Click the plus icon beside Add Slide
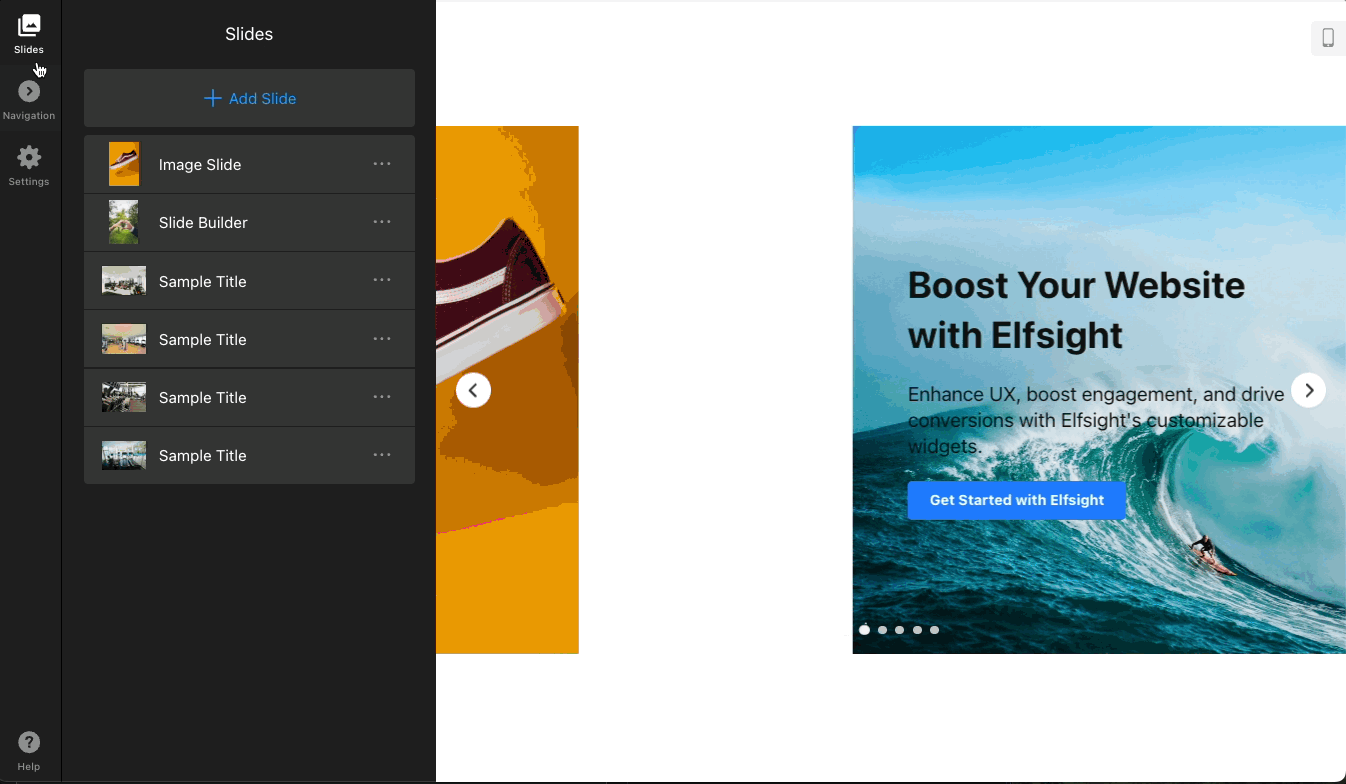Screen dimensions: 1346x784 point(212,98)
